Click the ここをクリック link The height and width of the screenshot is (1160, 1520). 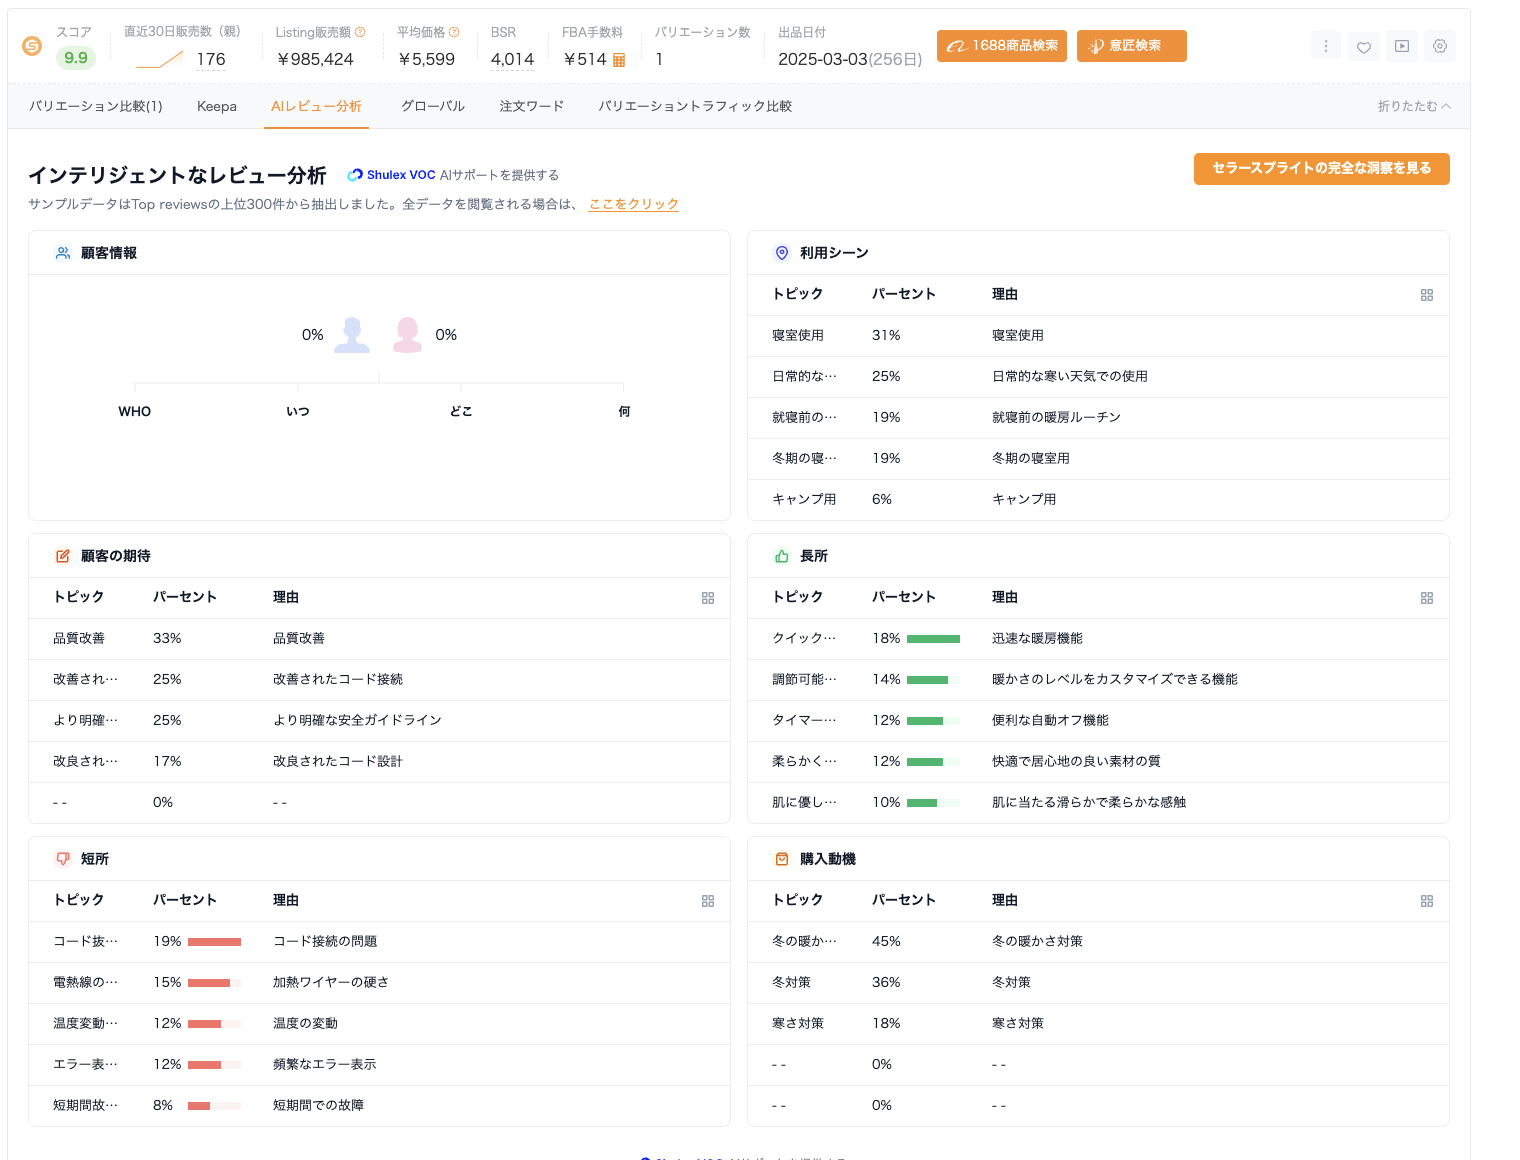634,203
